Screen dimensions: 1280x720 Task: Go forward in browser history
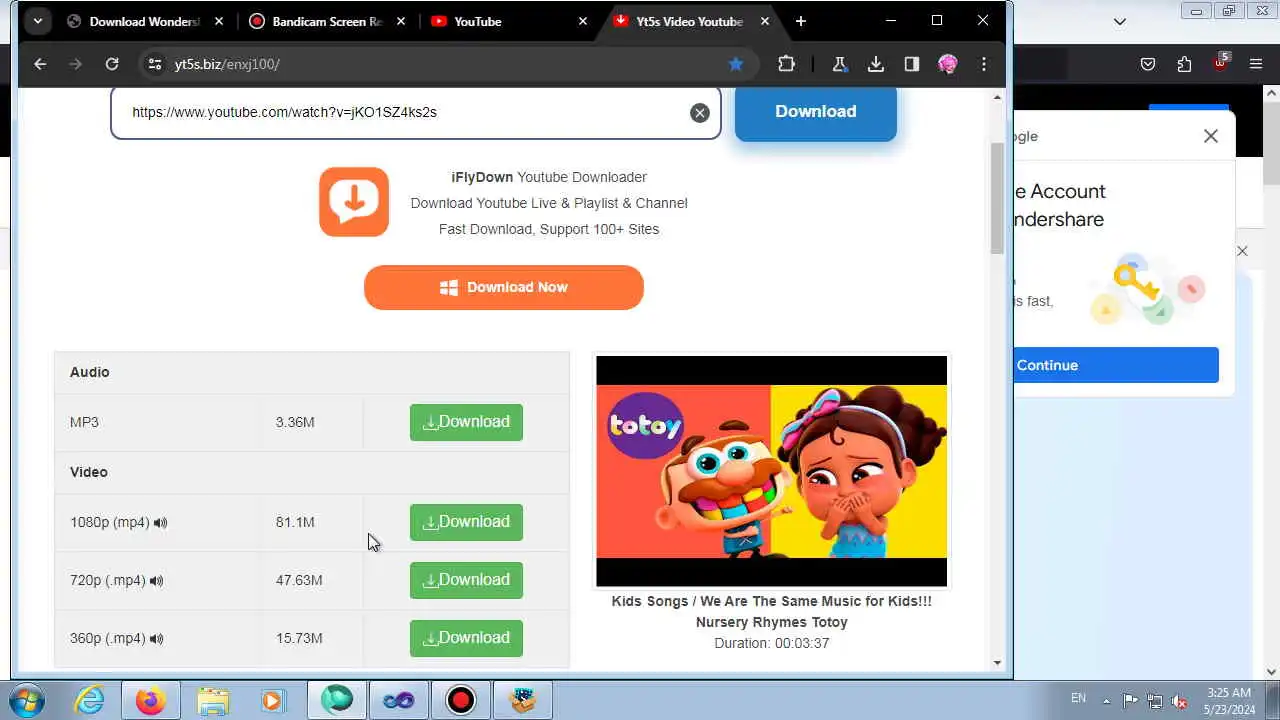(76, 64)
